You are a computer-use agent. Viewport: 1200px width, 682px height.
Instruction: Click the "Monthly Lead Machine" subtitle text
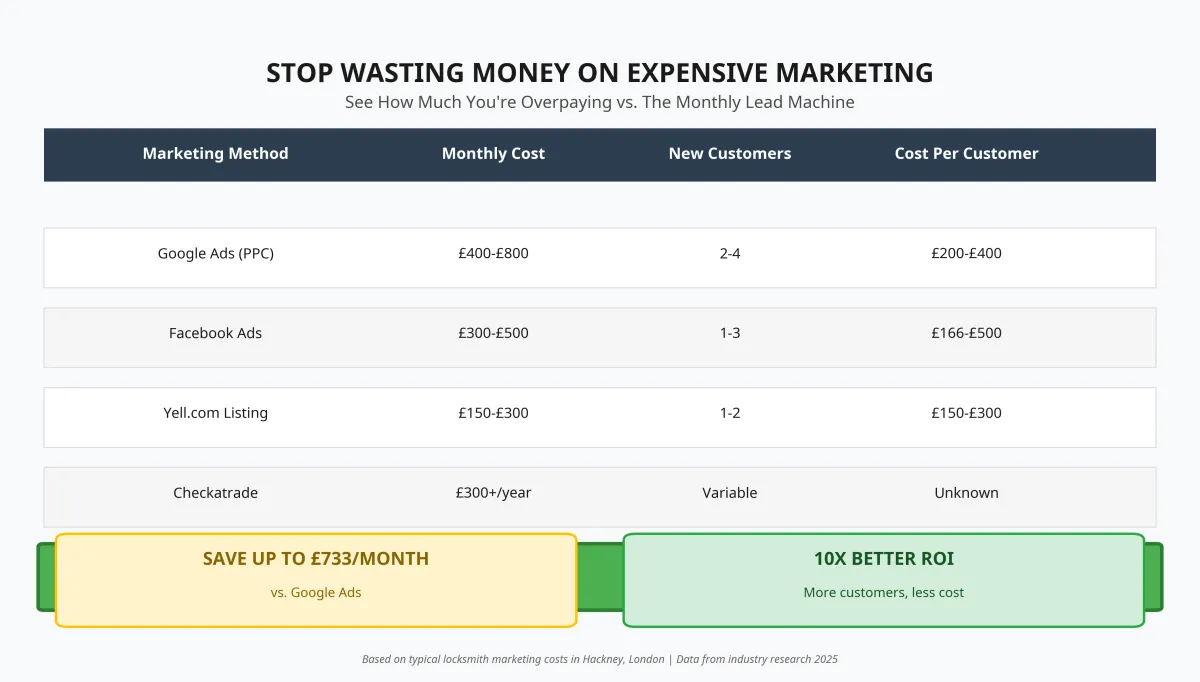[600, 102]
